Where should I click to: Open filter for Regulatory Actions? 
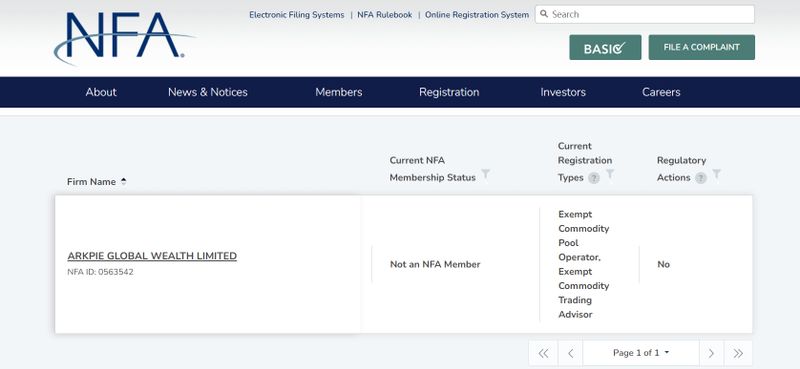(x=717, y=174)
